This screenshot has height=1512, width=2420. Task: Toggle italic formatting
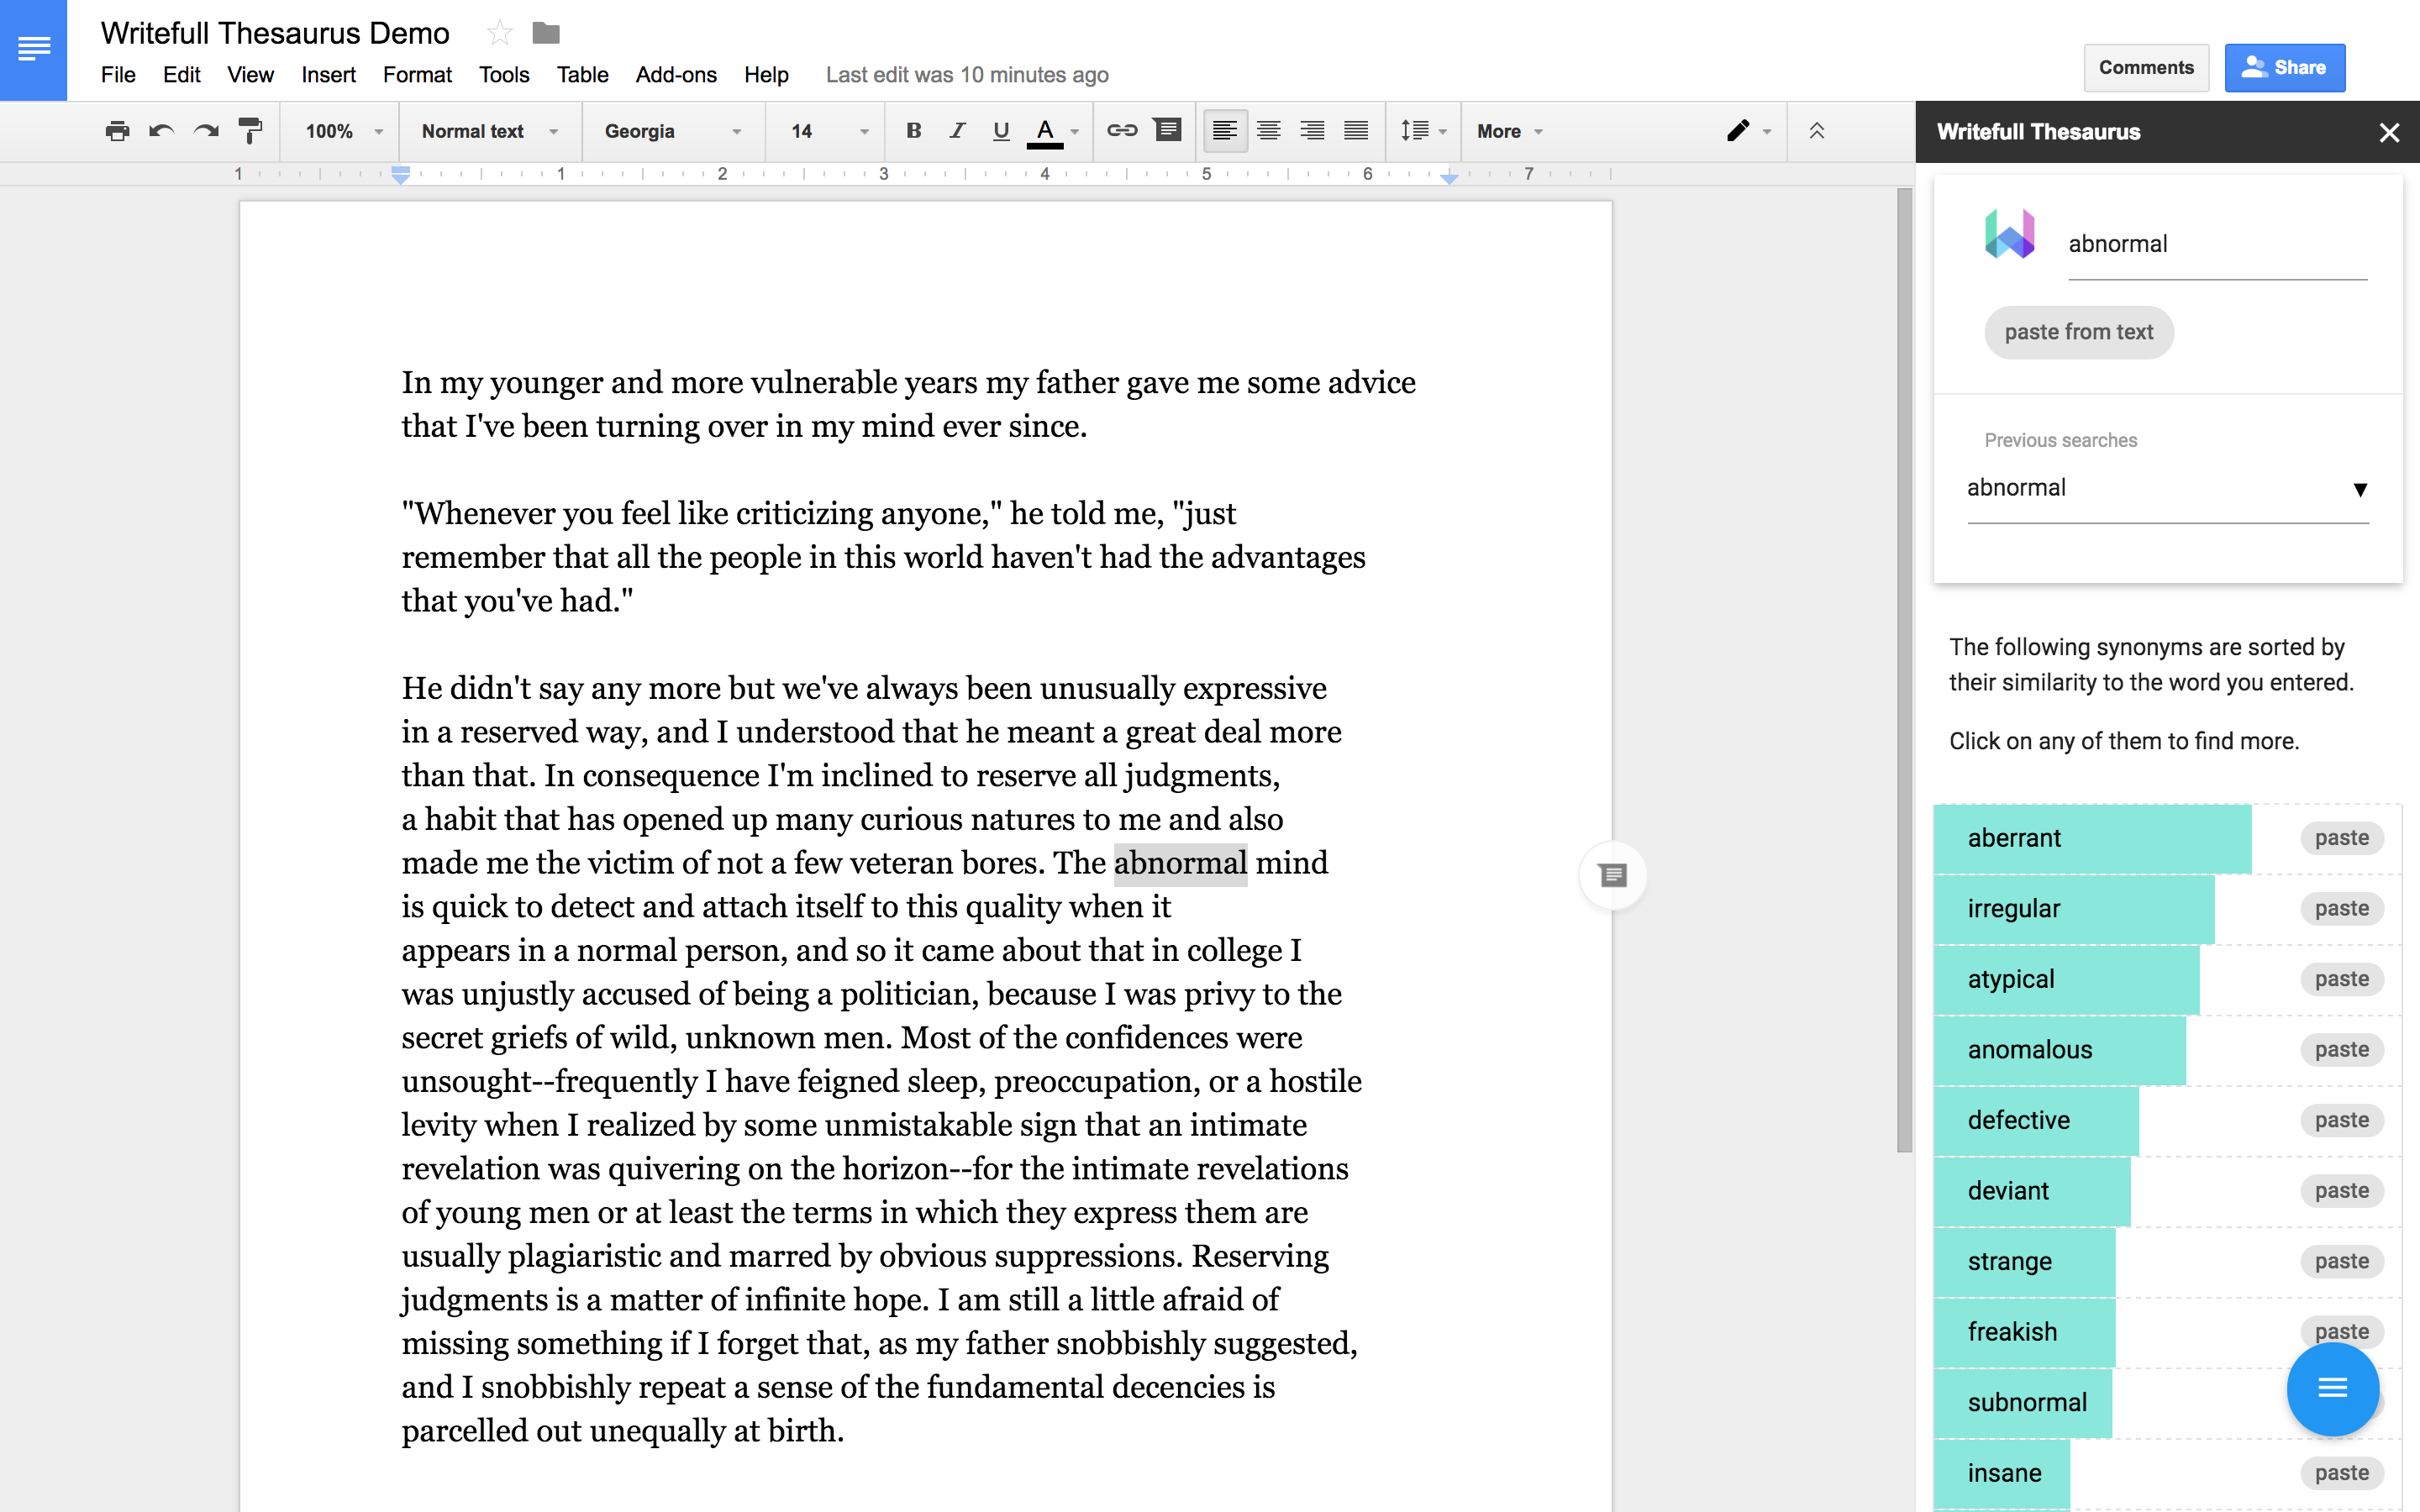(x=957, y=131)
